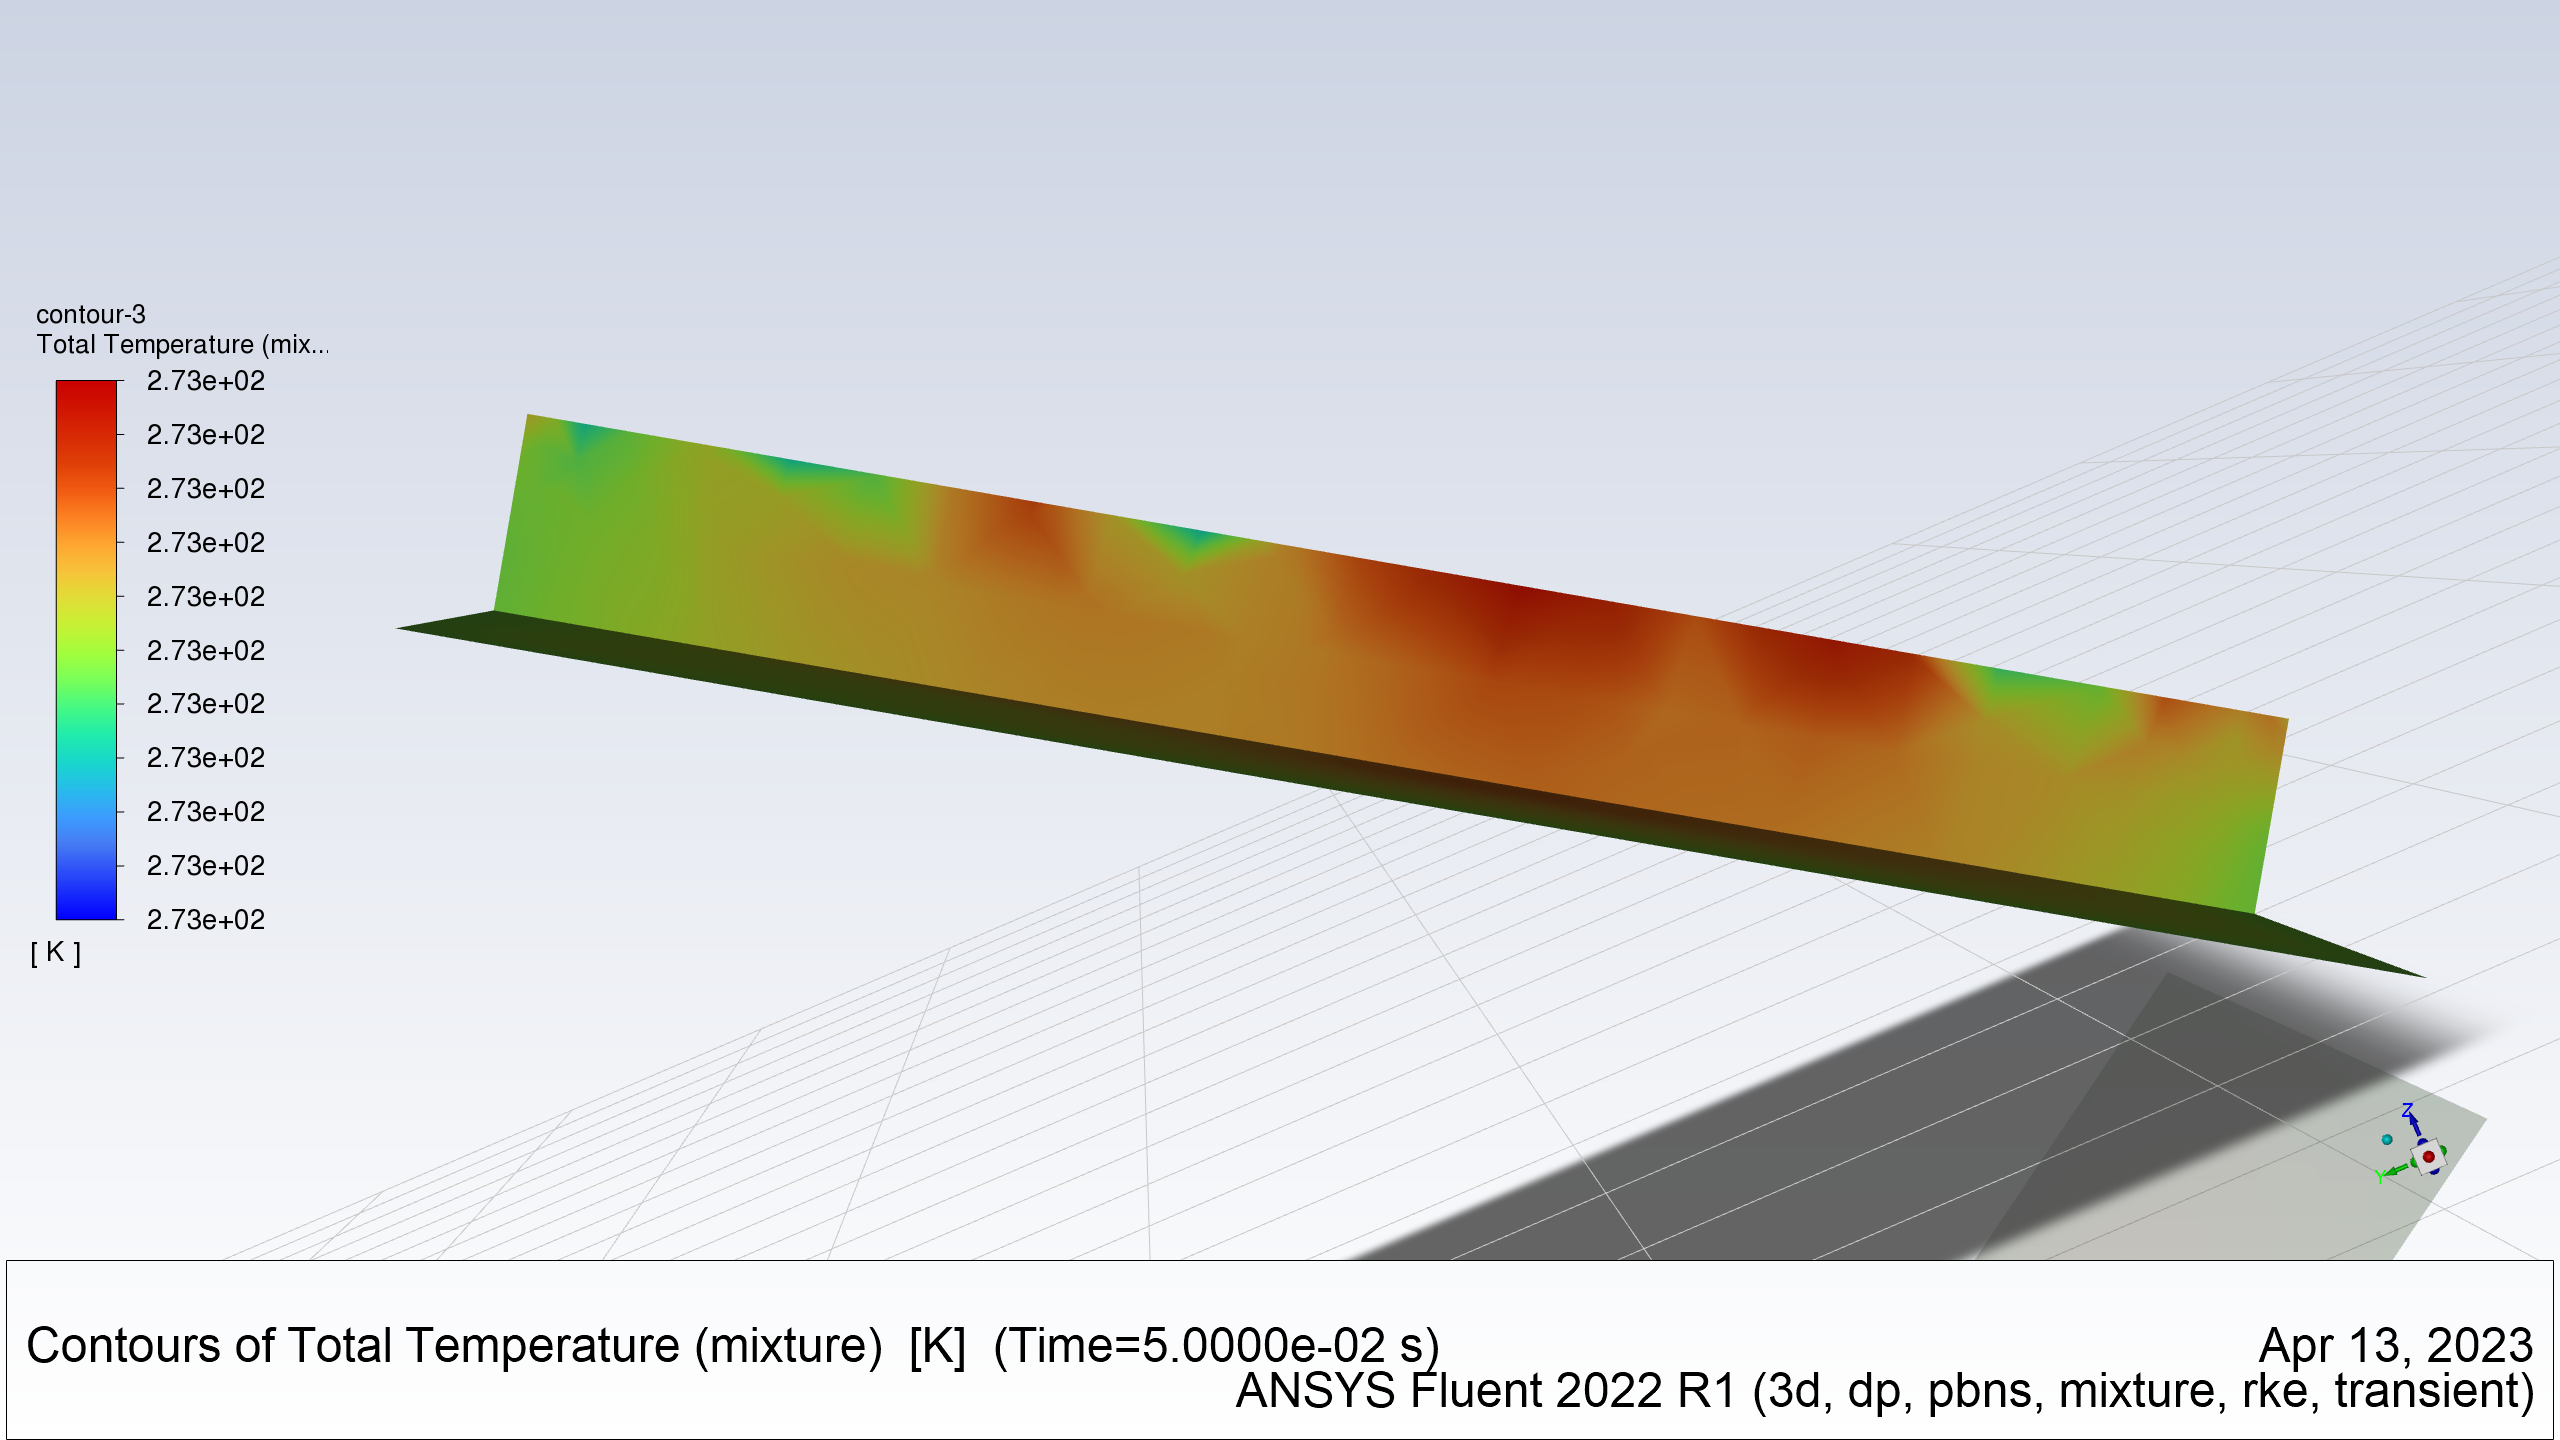2560x1440 pixels.
Task: Click the 'Contours of Total Temperature (mixture)' caption
Action: [454, 1346]
